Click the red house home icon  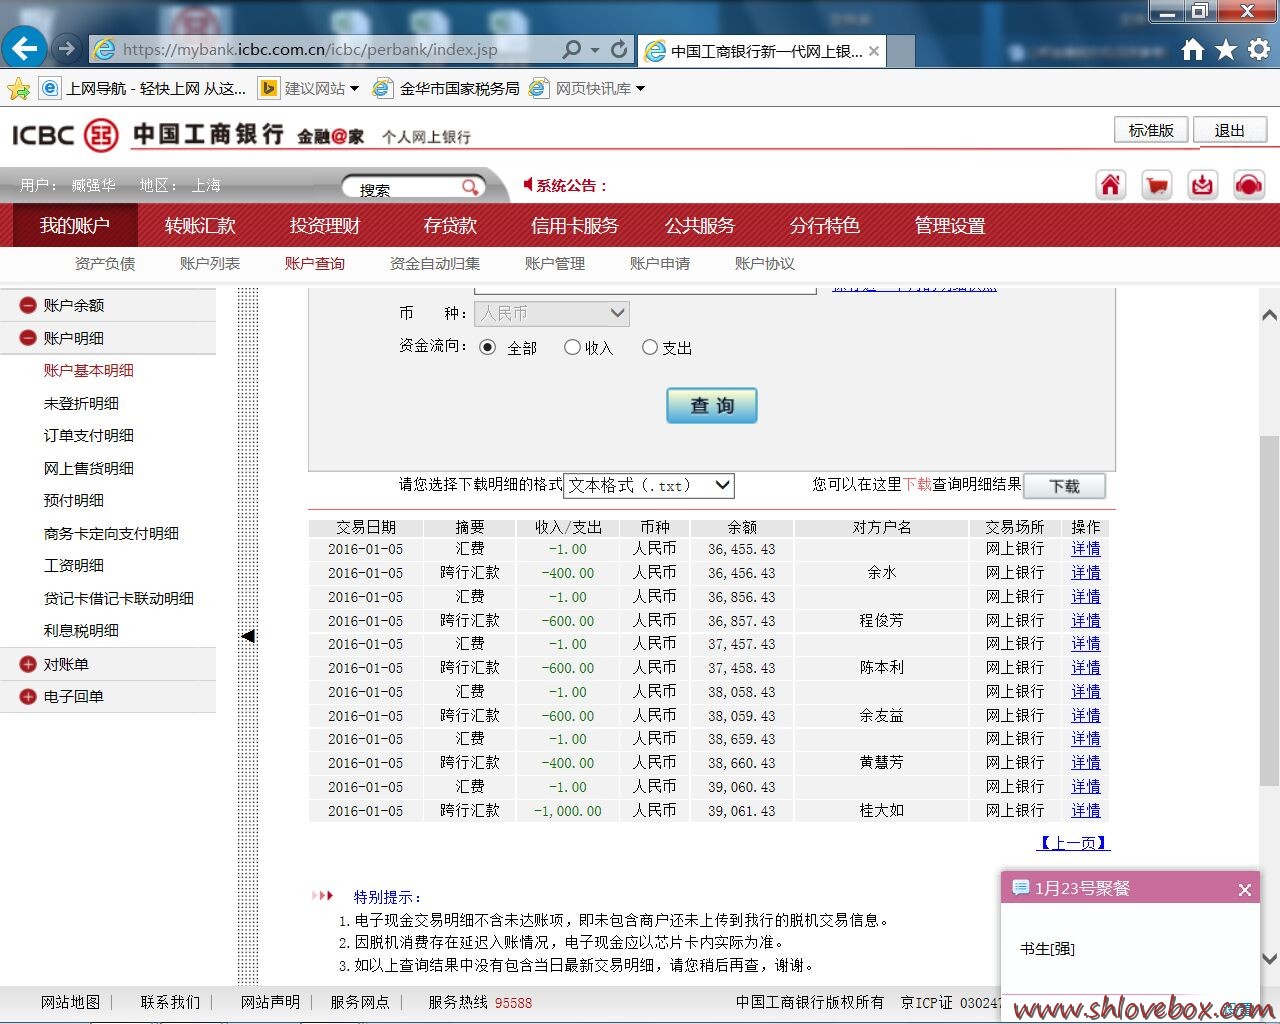tap(1110, 185)
